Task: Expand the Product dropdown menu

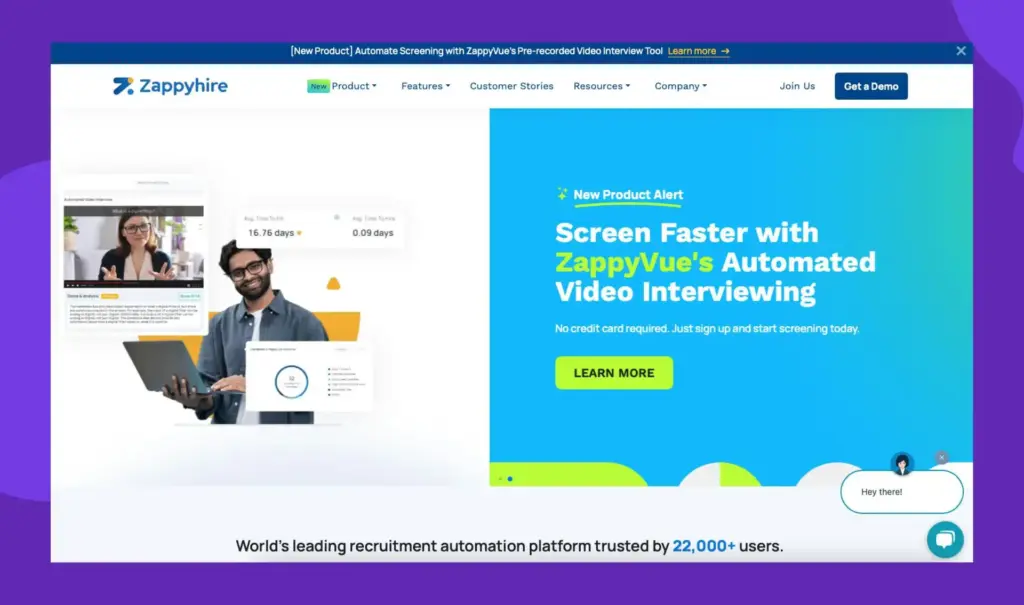Action: click(x=354, y=86)
